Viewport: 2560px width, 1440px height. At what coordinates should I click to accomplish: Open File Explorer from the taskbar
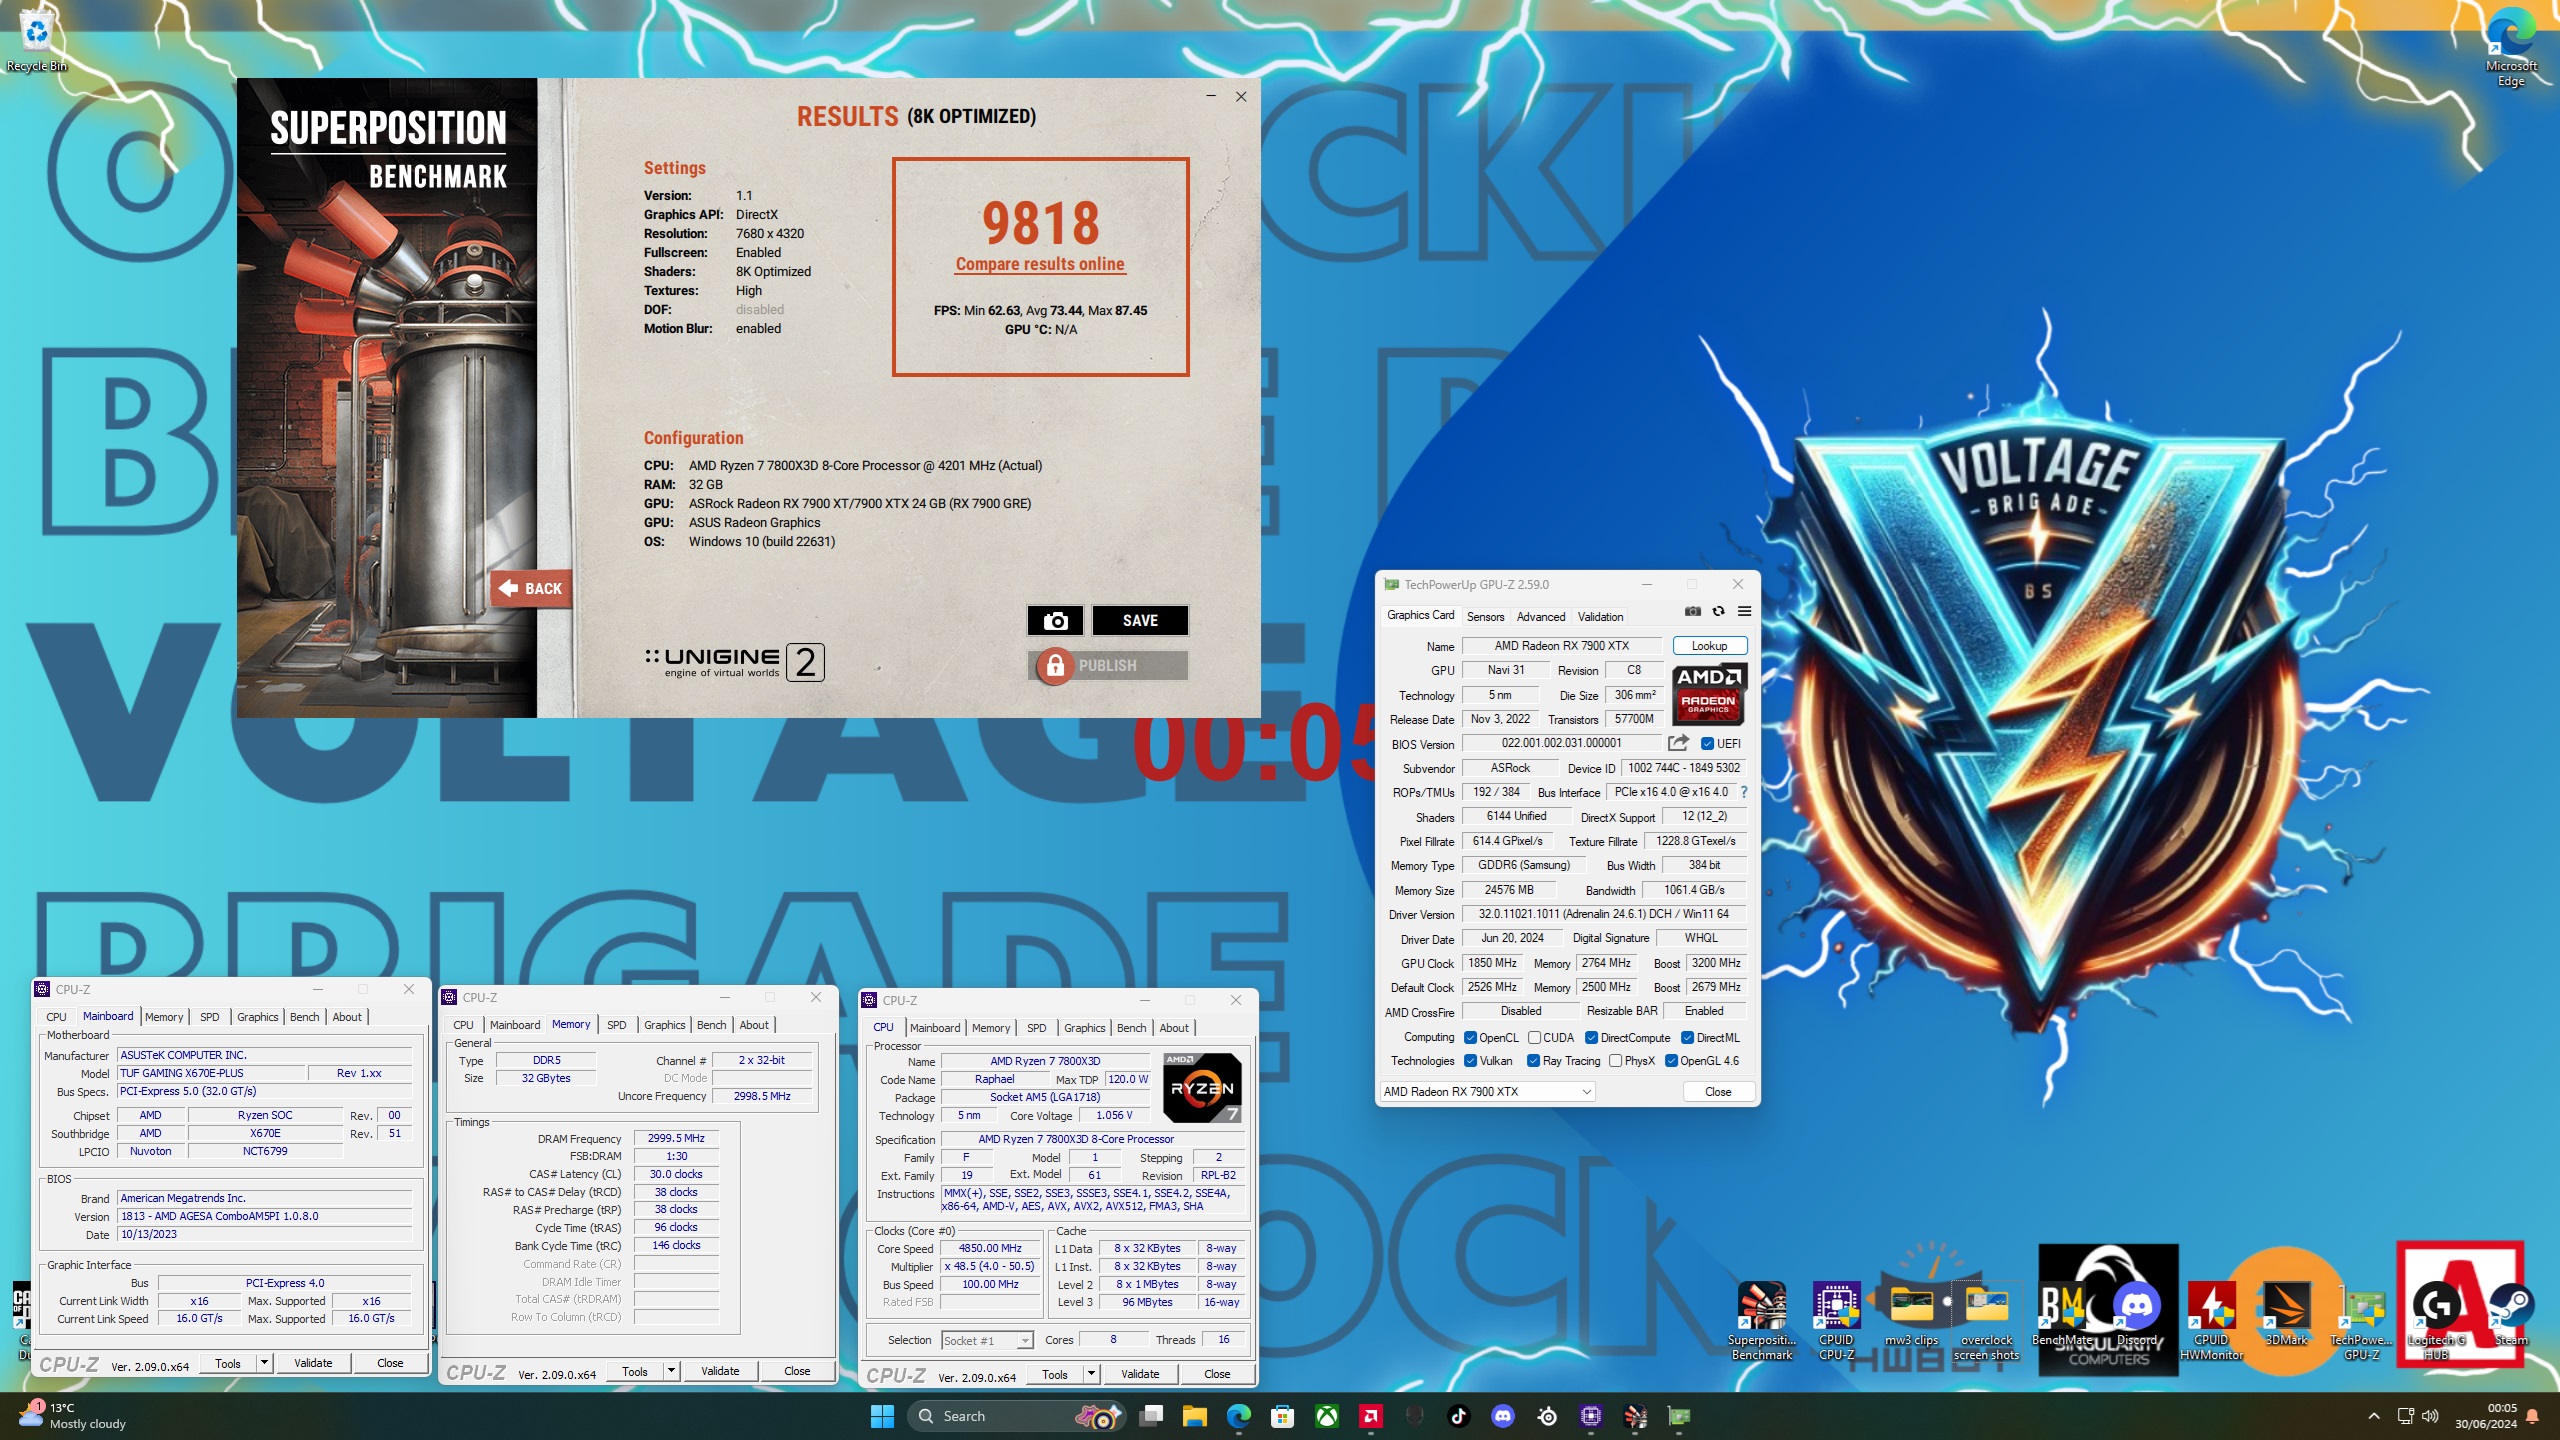pyautogui.click(x=1195, y=1416)
